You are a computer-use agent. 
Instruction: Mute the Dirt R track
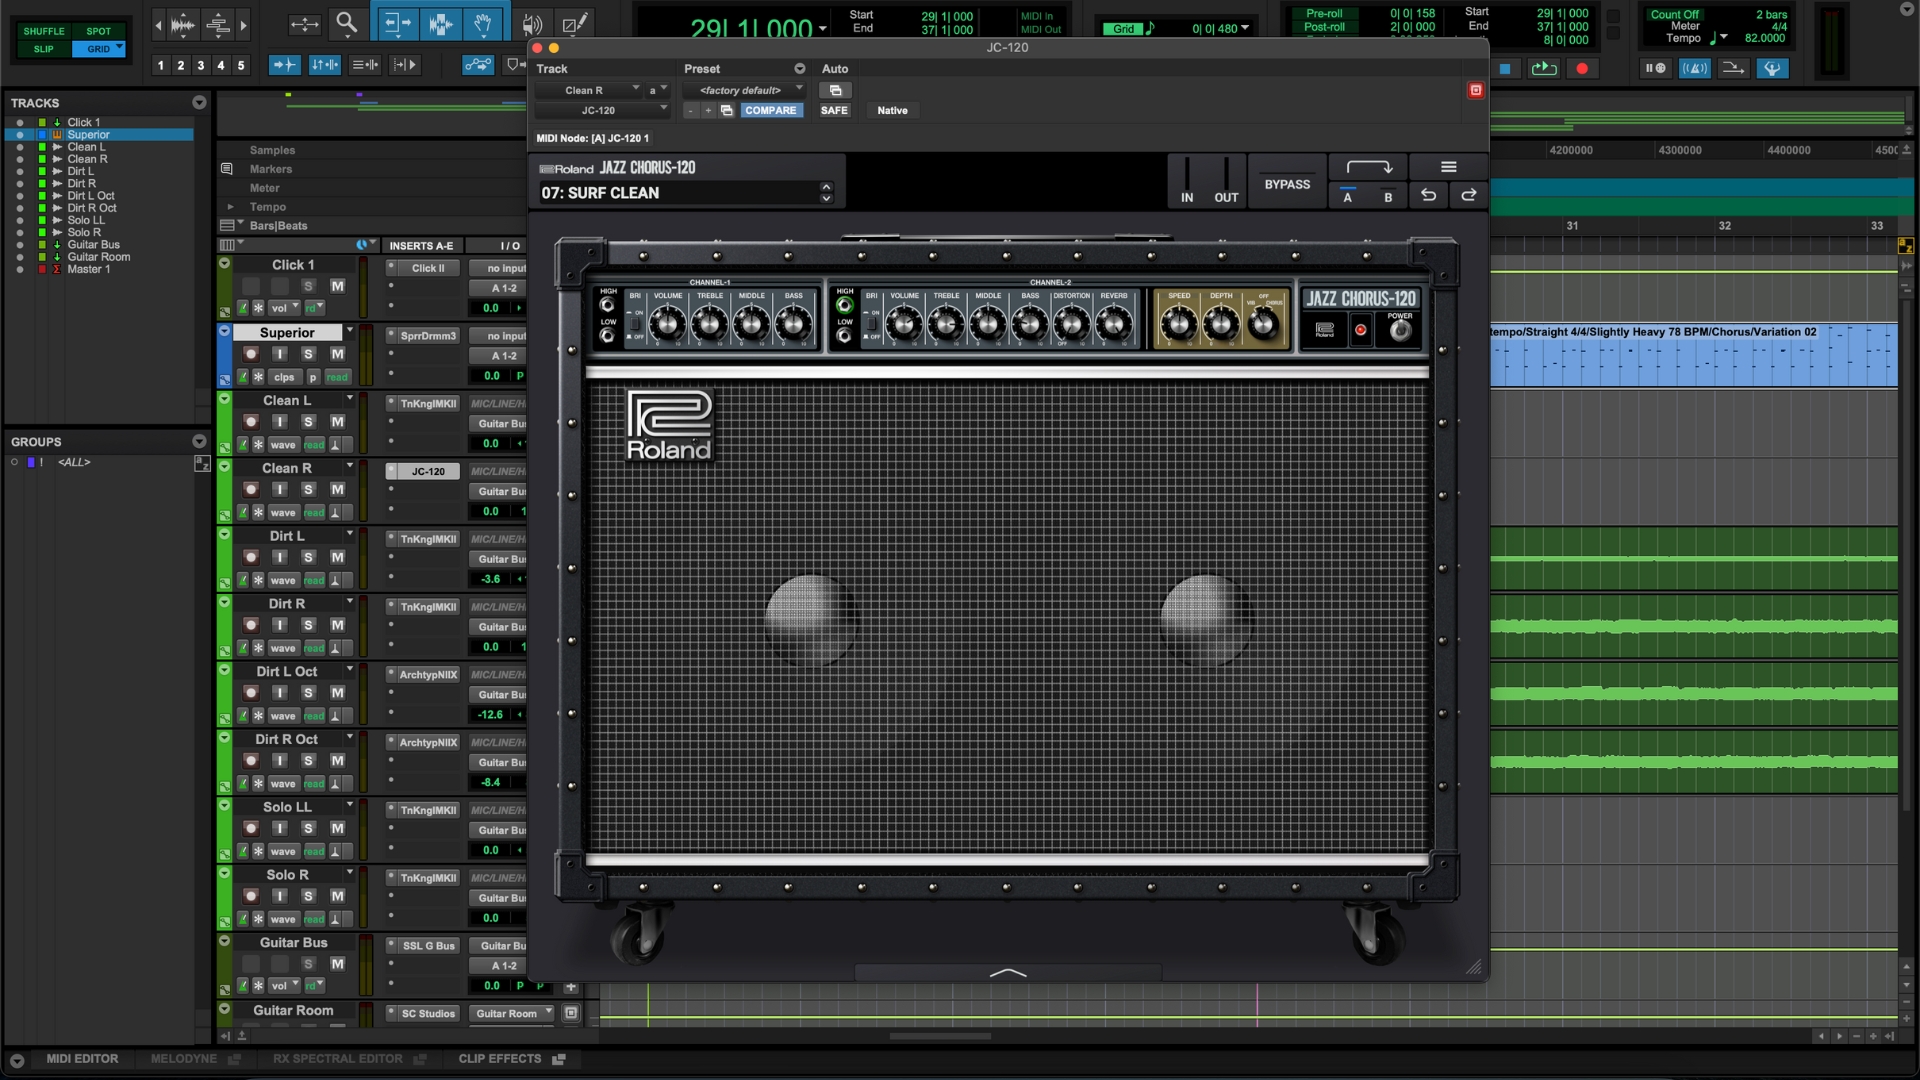[338, 625]
